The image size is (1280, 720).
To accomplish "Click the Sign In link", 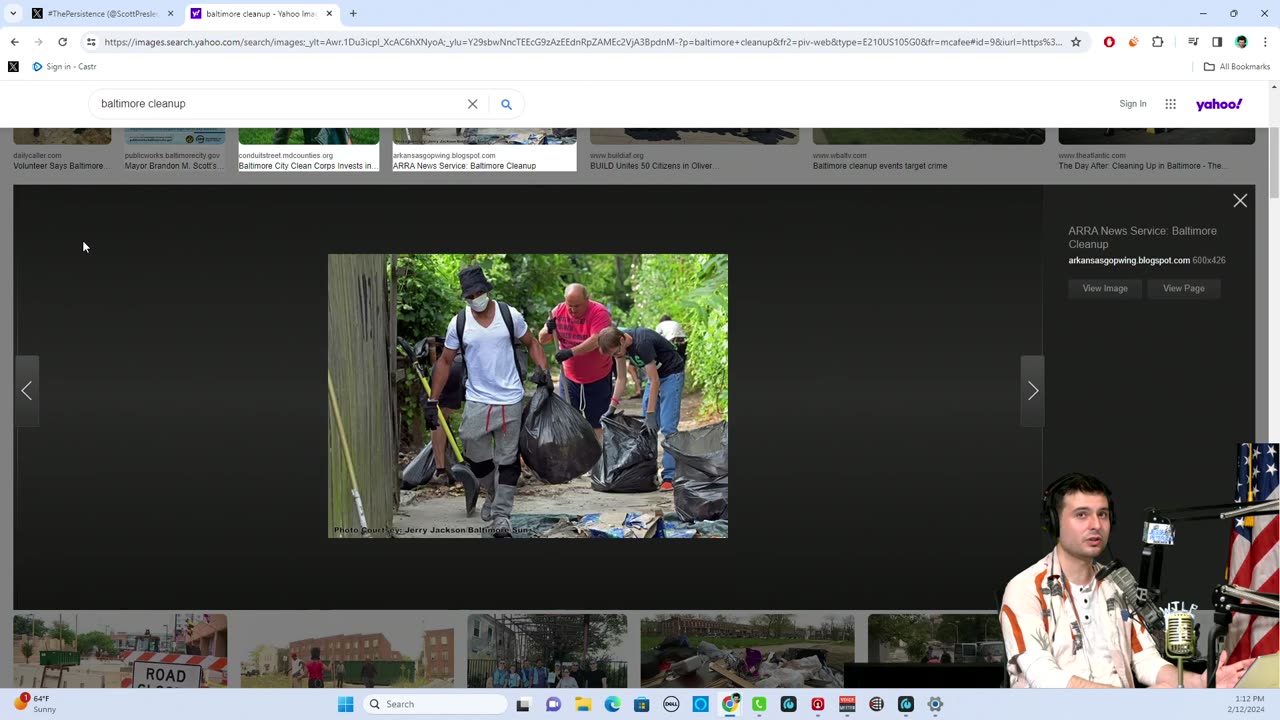I will click(1133, 104).
